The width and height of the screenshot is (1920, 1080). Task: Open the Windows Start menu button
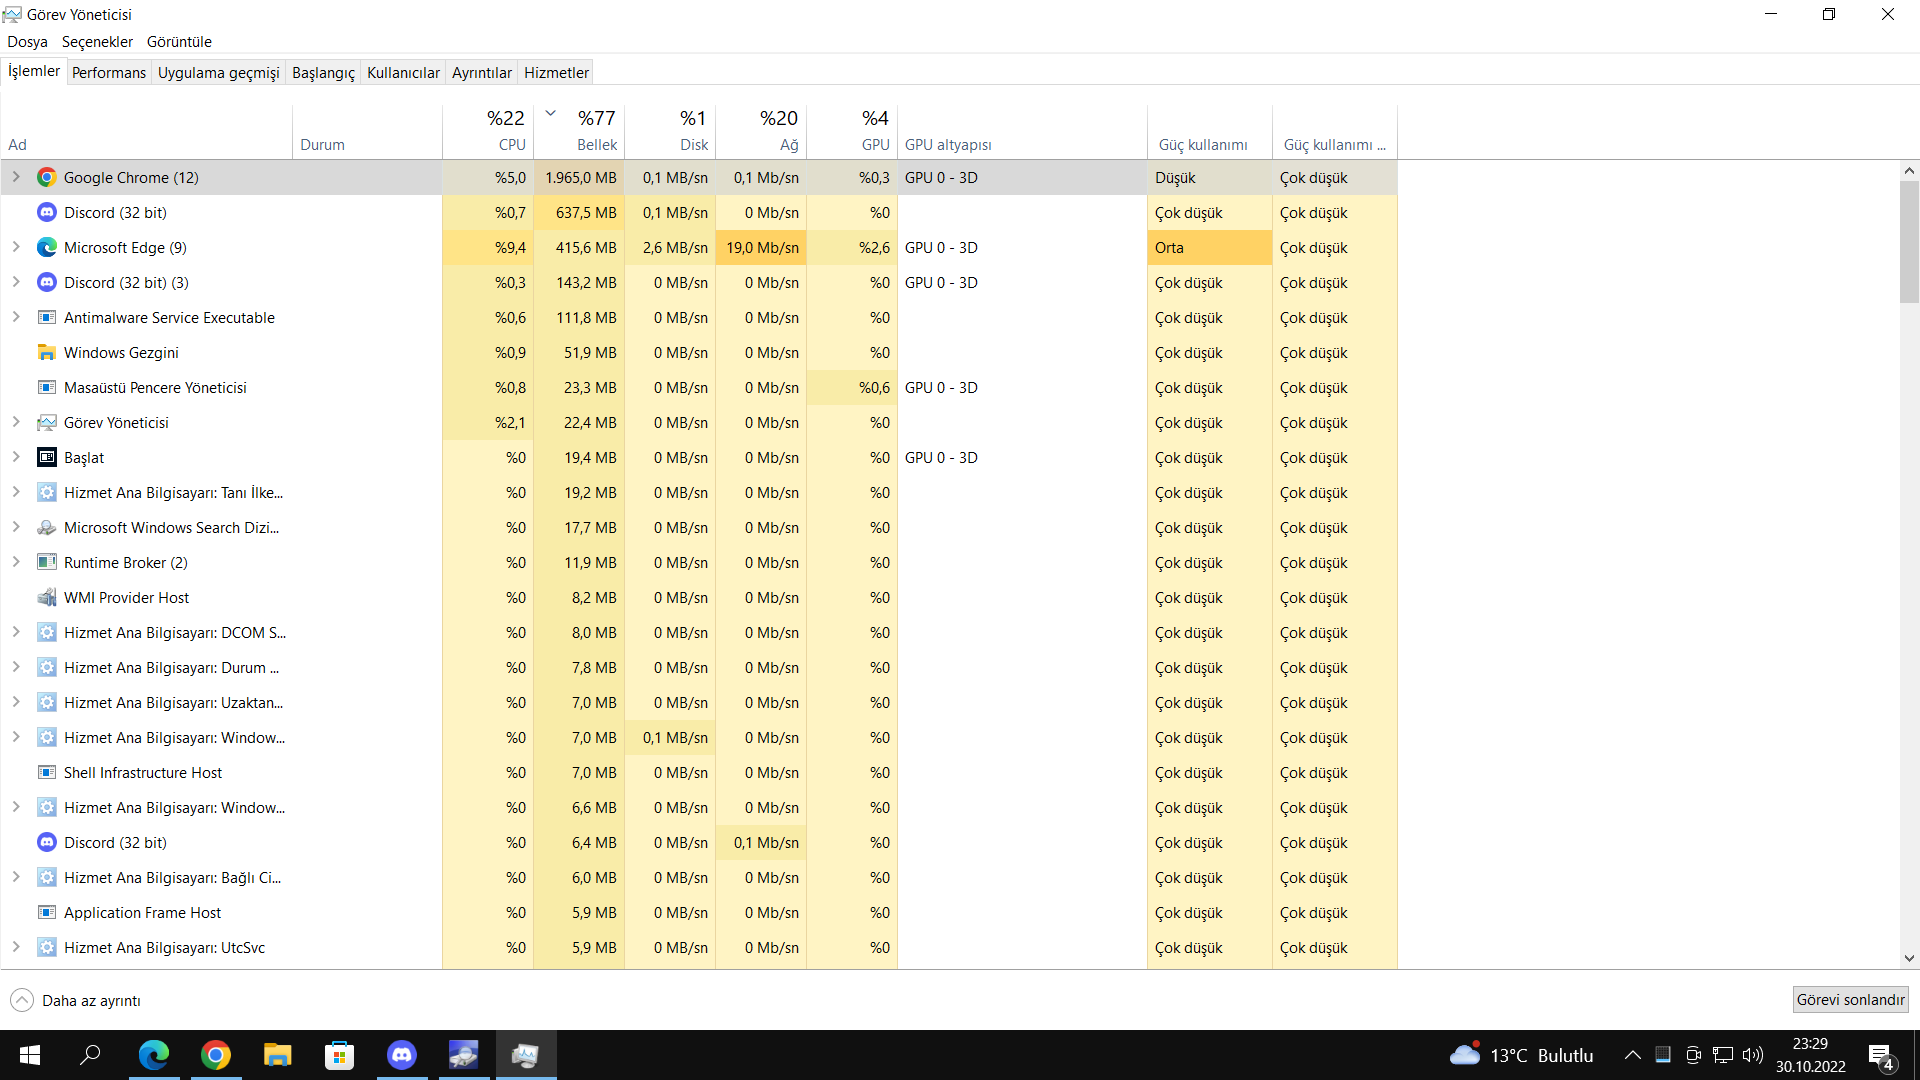click(x=30, y=1055)
